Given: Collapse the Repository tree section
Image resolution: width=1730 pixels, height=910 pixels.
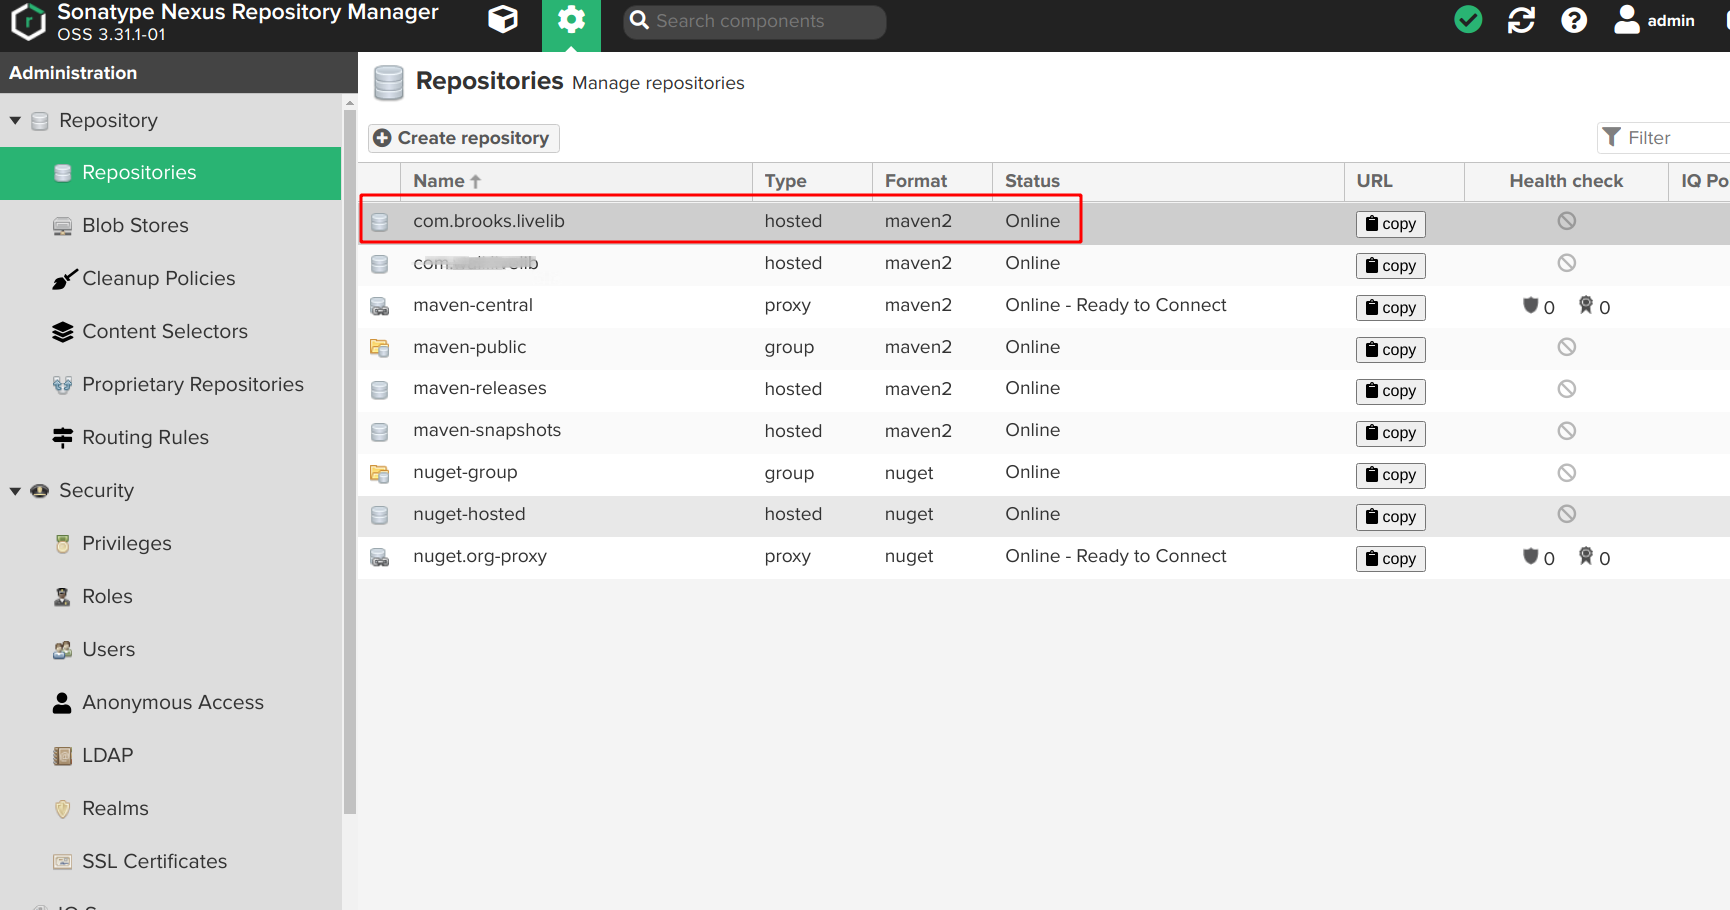Looking at the screenshot, I should point(15,120).
